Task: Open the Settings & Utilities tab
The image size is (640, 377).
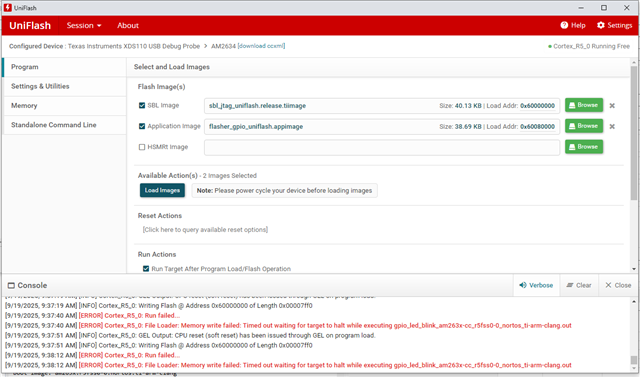Action: (x=65, y=86)
